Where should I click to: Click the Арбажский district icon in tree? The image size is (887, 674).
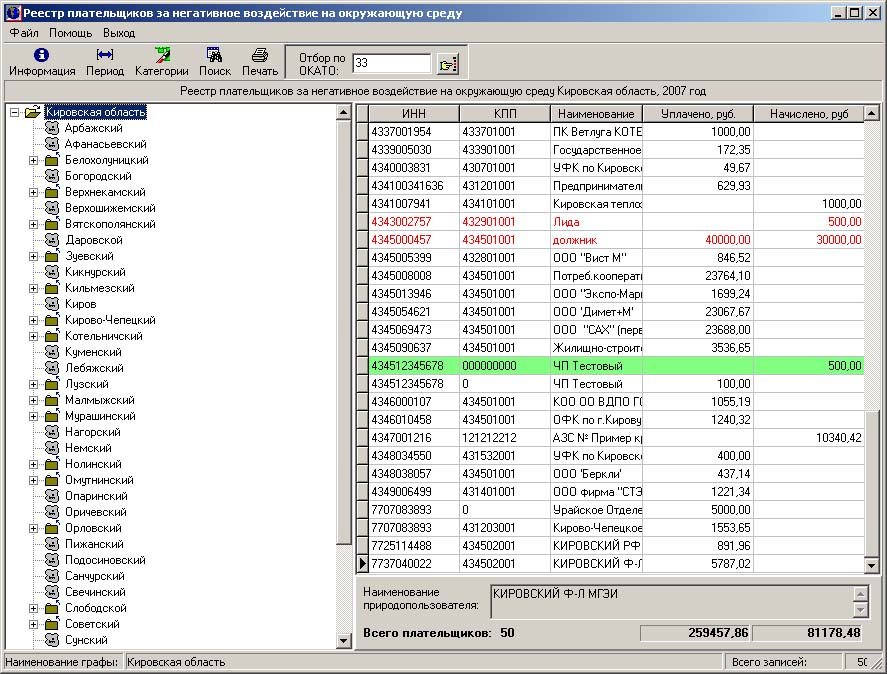(x=52, y=128)
